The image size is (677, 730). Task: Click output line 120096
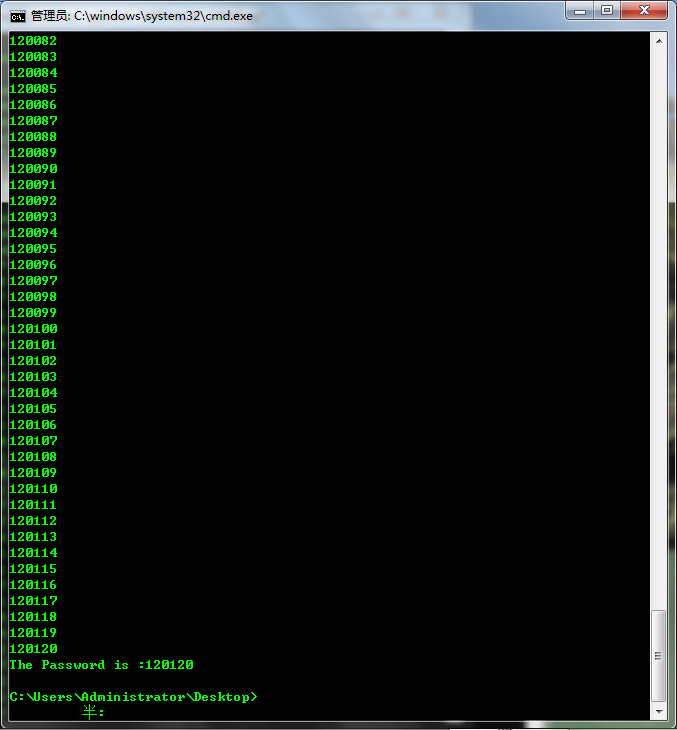tap(33, 265)
